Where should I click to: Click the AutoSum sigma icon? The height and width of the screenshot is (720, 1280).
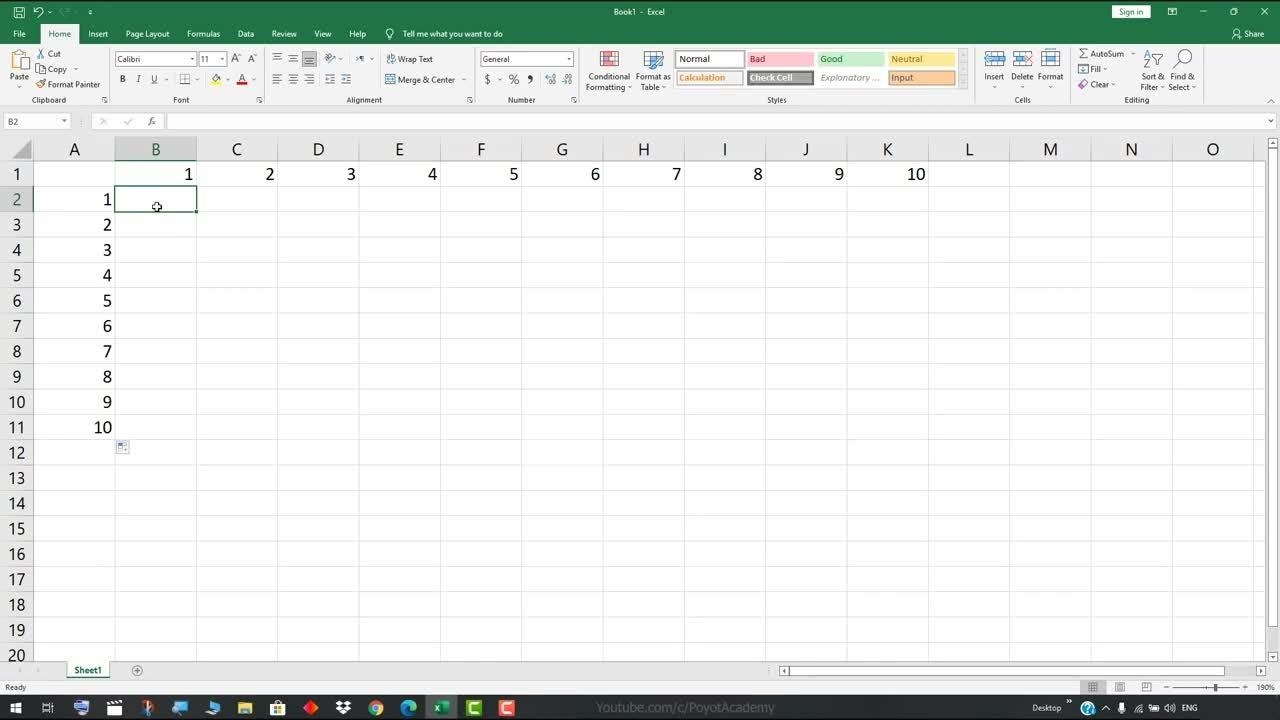tap(1084, 54)
